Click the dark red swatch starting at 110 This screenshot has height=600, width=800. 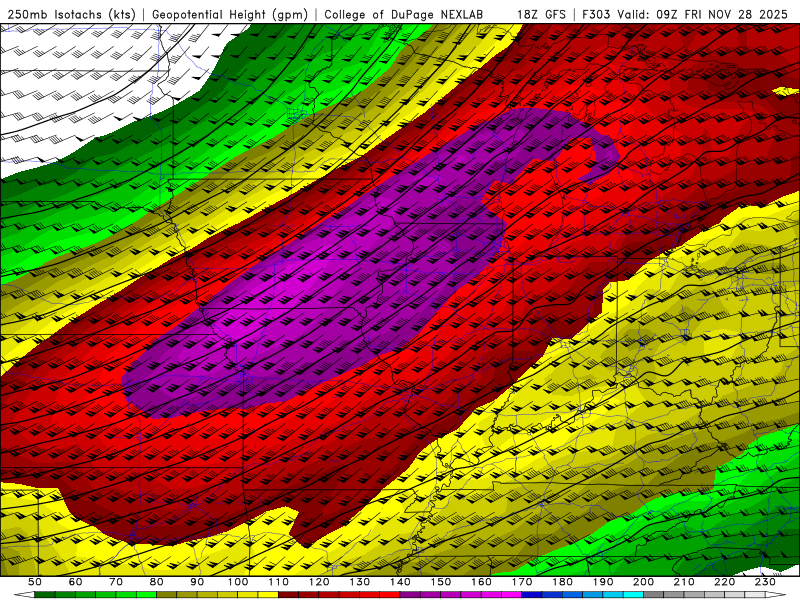tap(288, 595)
